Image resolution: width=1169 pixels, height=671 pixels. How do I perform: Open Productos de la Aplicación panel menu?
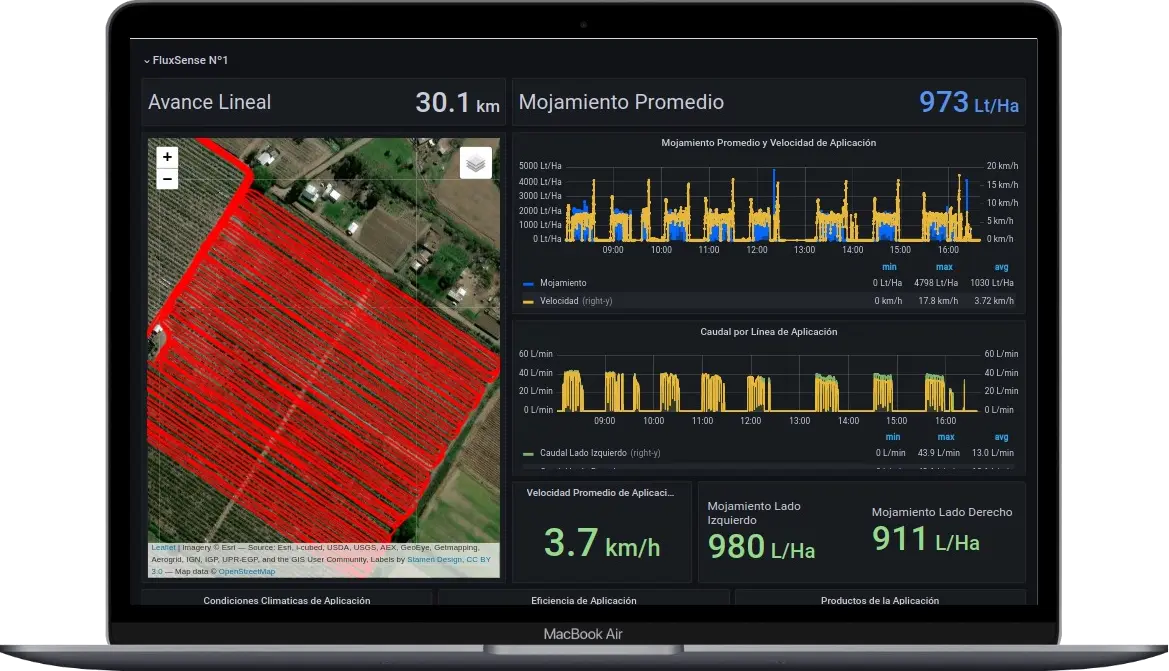pos(880,600)
